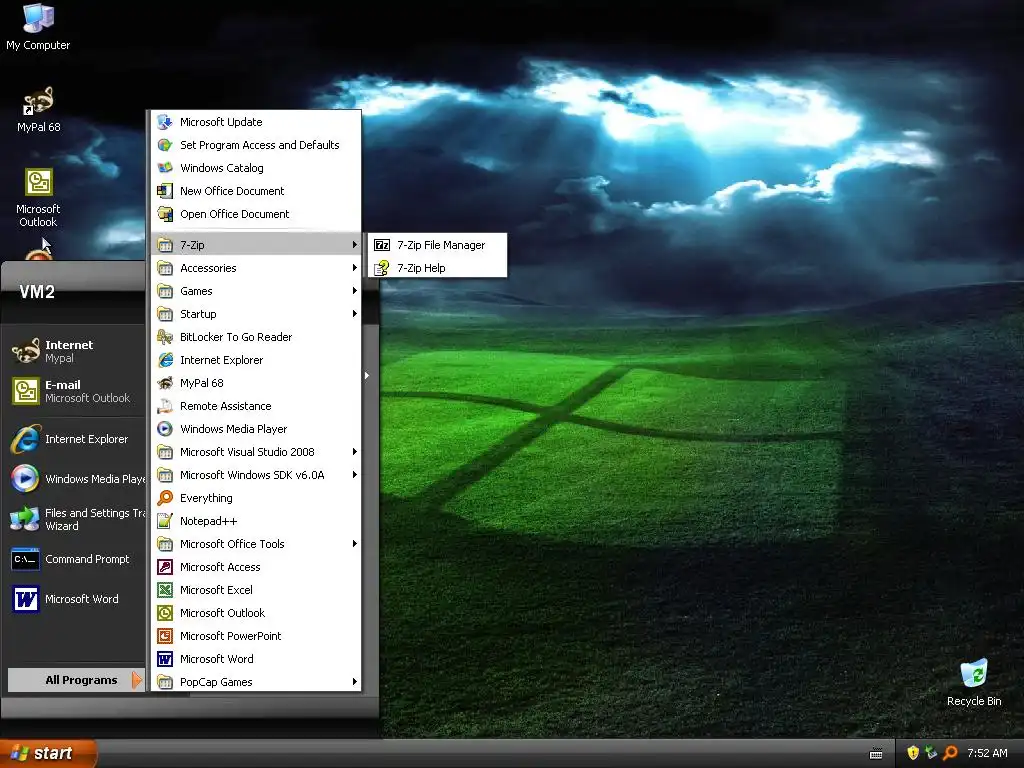
Task: Select the Microsoft Windows SDK v6.0A text
Action: click(252, 475)
